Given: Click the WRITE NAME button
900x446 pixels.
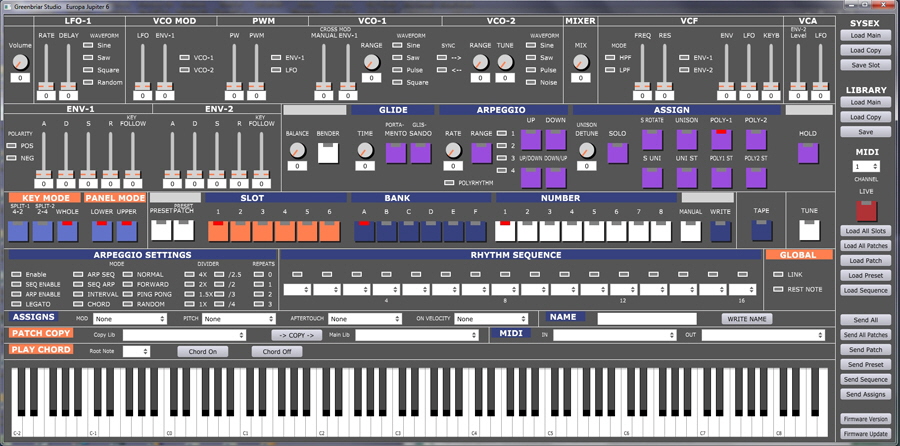Looking at the screenshot, I should pyautogui.click(x=746, y=319).
